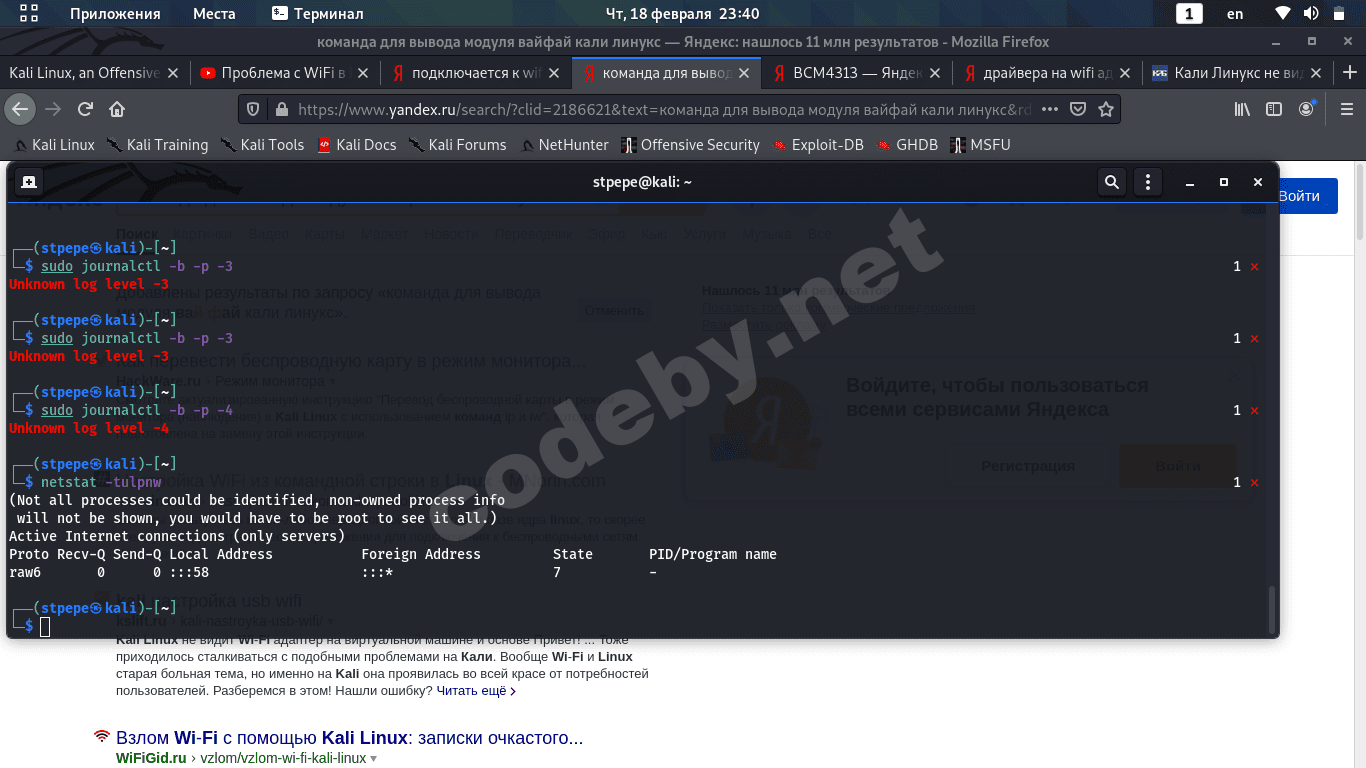Reload the current Yandex page
Viewport: 1366px width, 768px height.
click(x=86, y=109)
